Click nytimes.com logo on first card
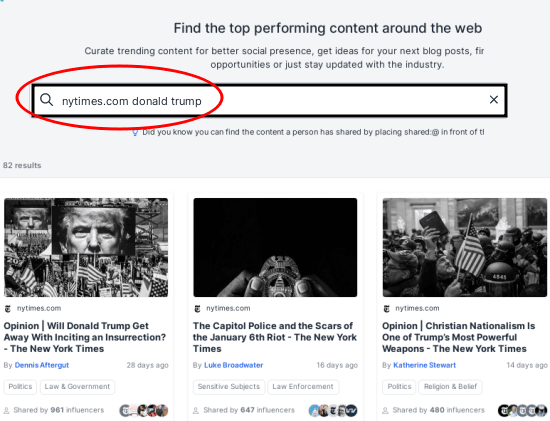Viewport: 550px width, 421px height. pyautogui.click(x=8, y=309)
